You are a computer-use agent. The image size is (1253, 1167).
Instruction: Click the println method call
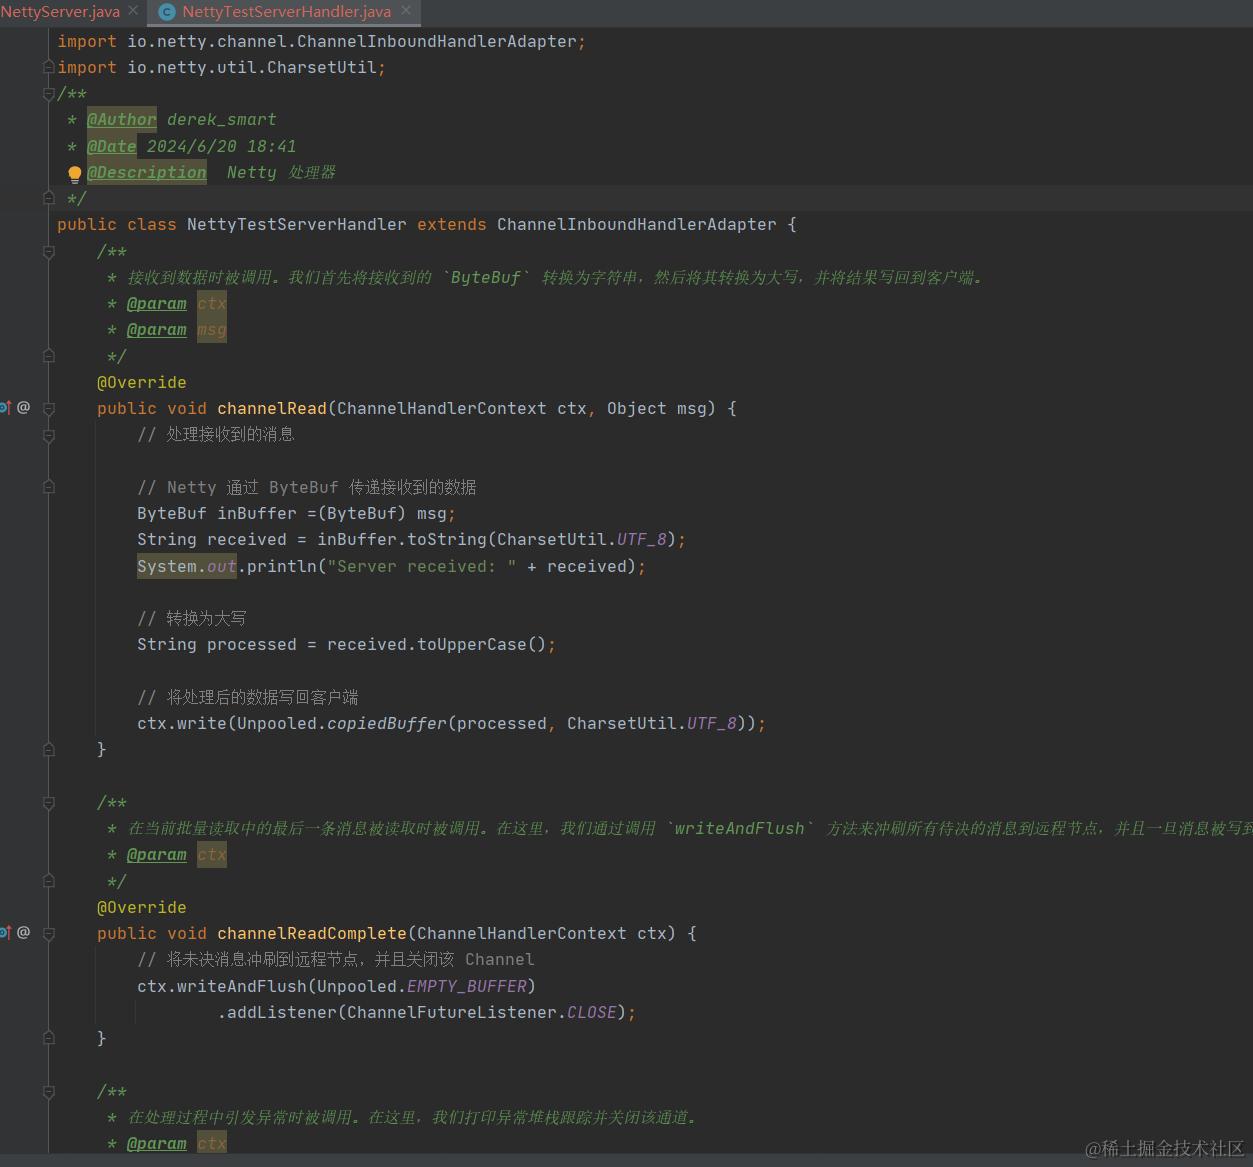(x=282, y=566)
